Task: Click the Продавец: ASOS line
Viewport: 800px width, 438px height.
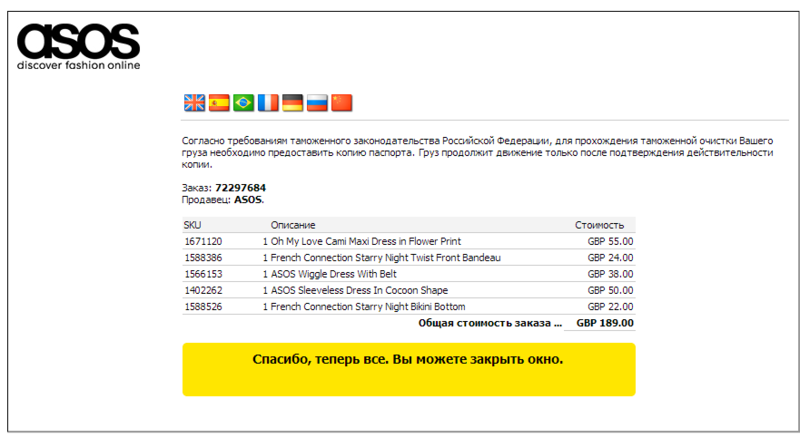Action: pyautogui.click(x=223, y=200)
